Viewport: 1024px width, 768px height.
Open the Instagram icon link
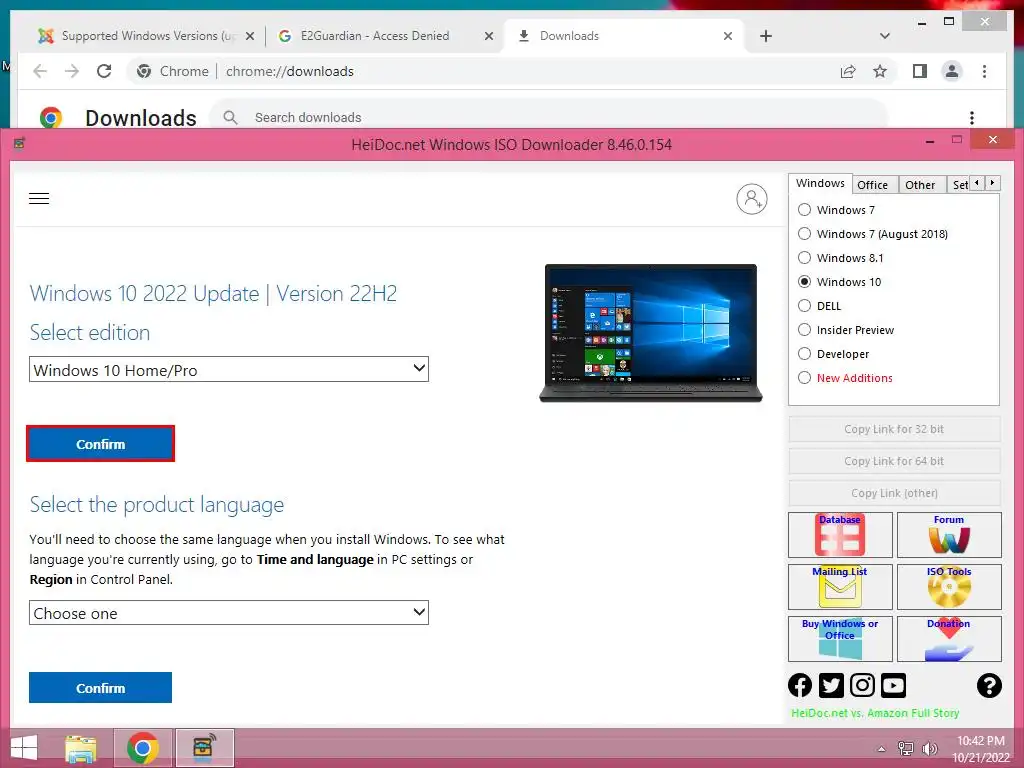click(862, 685)
